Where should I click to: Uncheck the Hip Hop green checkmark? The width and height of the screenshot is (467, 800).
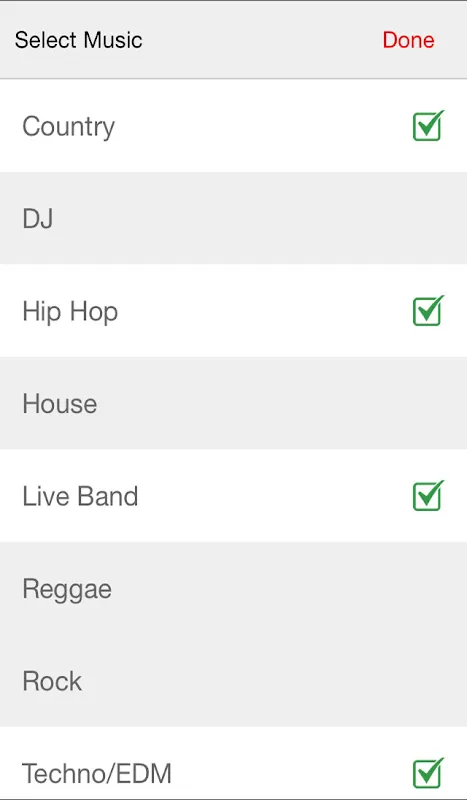click(428, 311)
